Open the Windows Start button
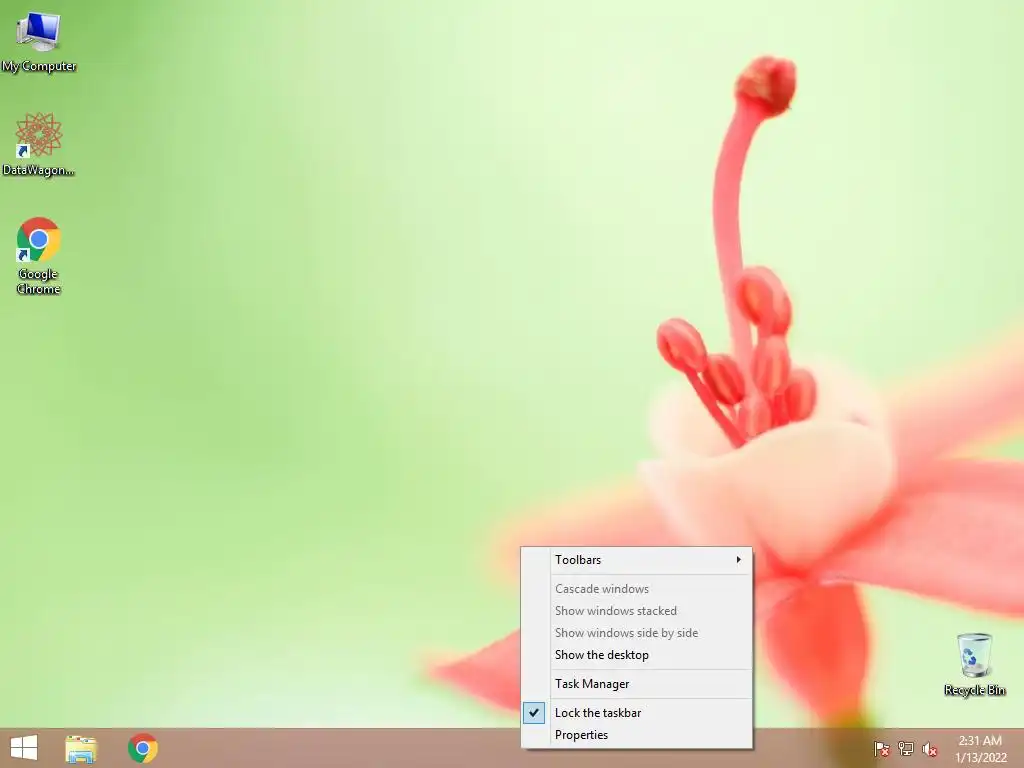Screen dimensions: 1024x768 tap(24, 748)
